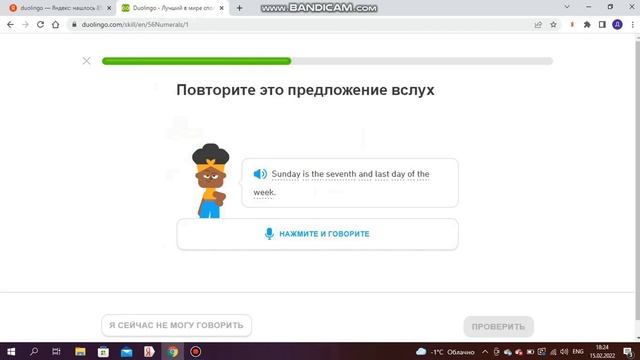This screenshot has width=640, height=360.
Task: Open Yandex browser from taskbar
Action: click(x=149, y=351)
